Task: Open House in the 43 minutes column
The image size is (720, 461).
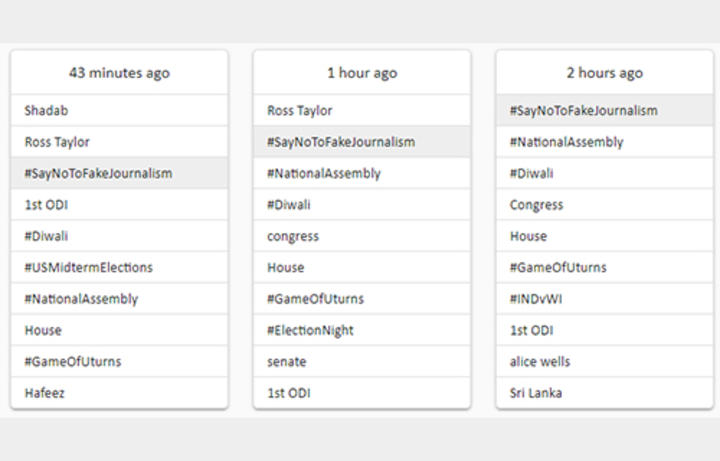Action: pos(43,330)
